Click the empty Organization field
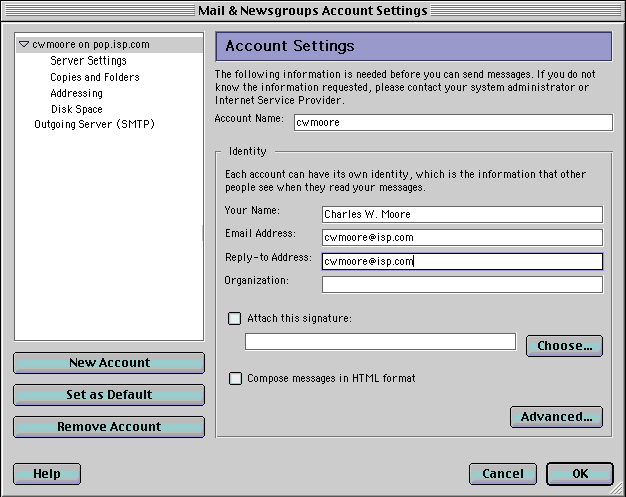This screenshot has height=497, width=626. pos(462,285)
